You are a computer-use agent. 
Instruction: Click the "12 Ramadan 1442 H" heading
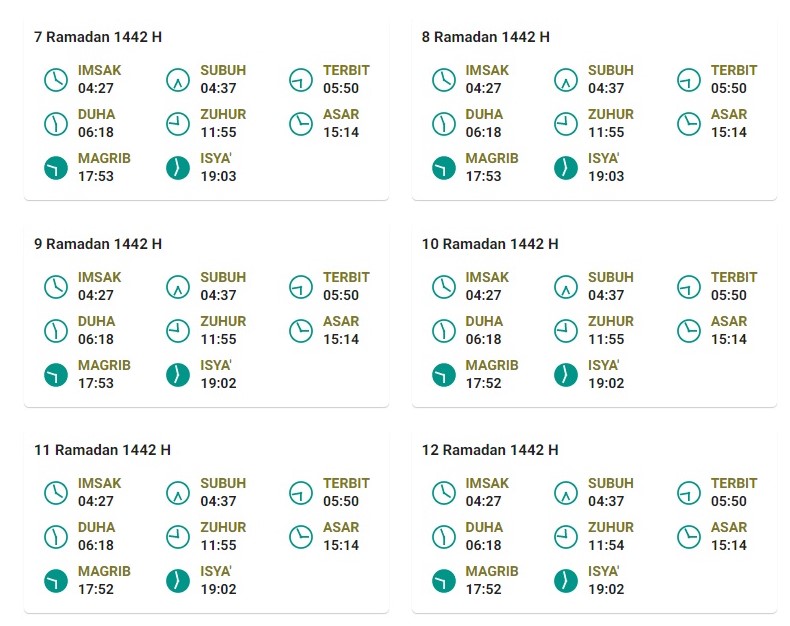(490, 450)
